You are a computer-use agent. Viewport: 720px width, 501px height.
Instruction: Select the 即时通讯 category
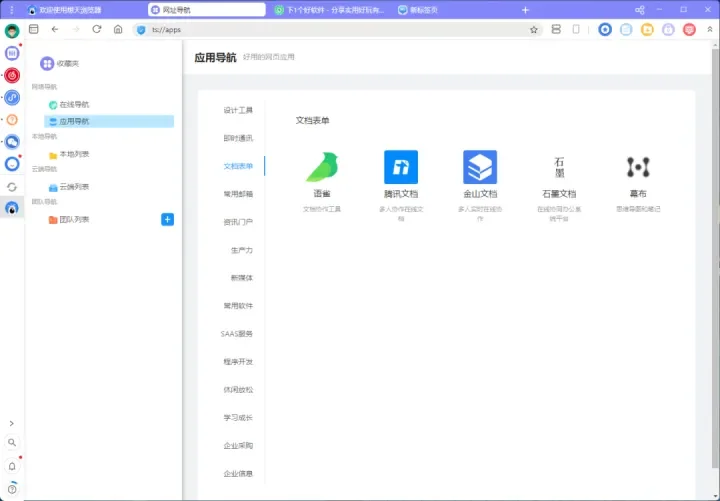tap(238, 138)
